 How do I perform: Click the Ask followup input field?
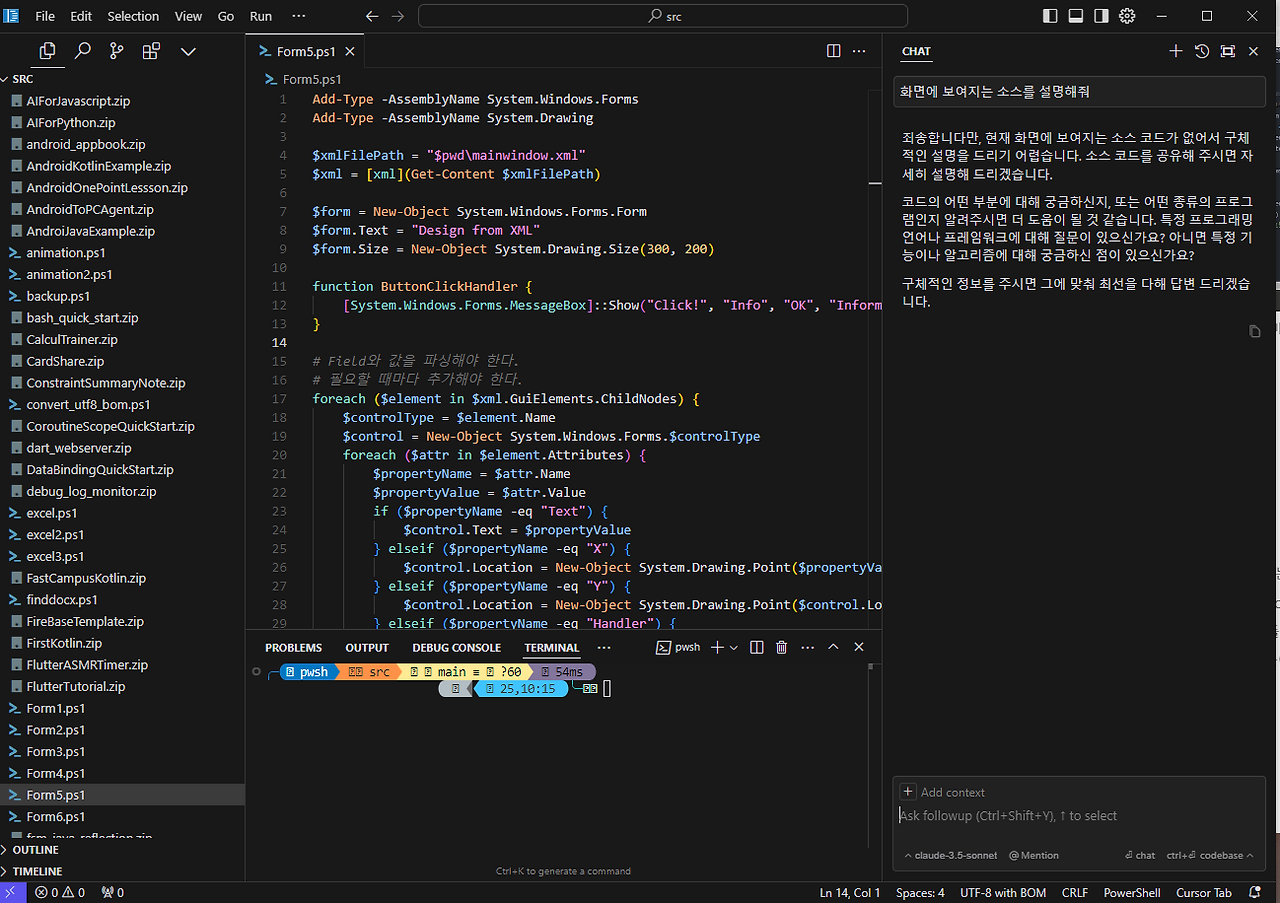pyautogui.click(x=1079, y=816)
